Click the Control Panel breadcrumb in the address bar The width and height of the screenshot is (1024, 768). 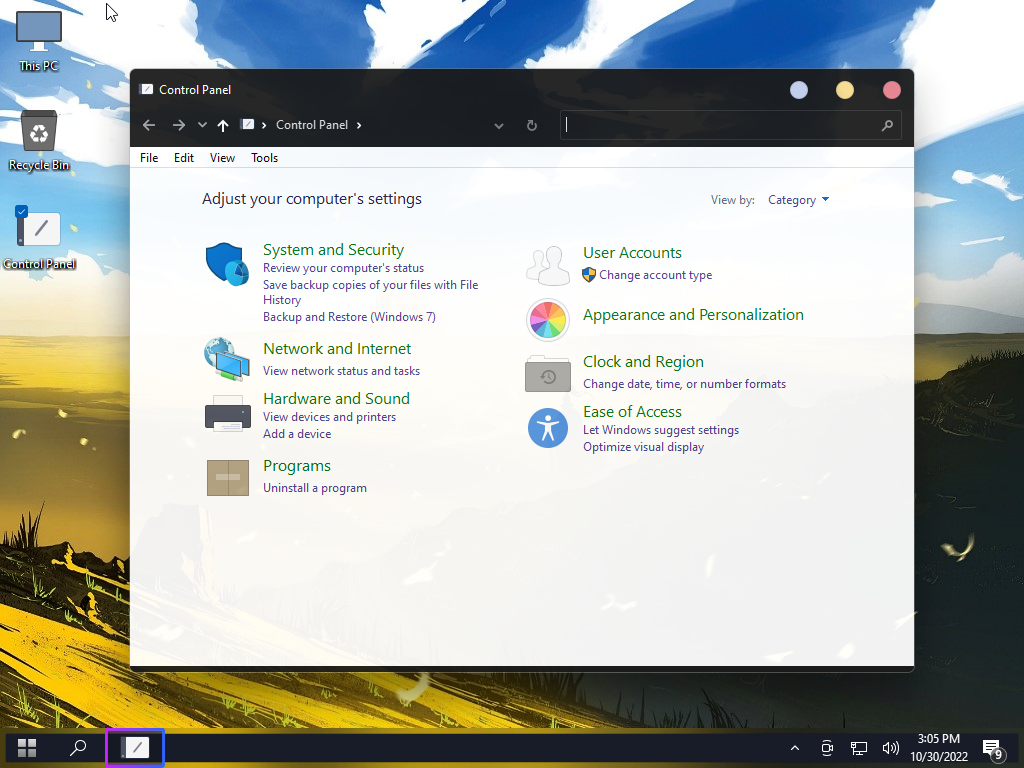pos(312,125)
